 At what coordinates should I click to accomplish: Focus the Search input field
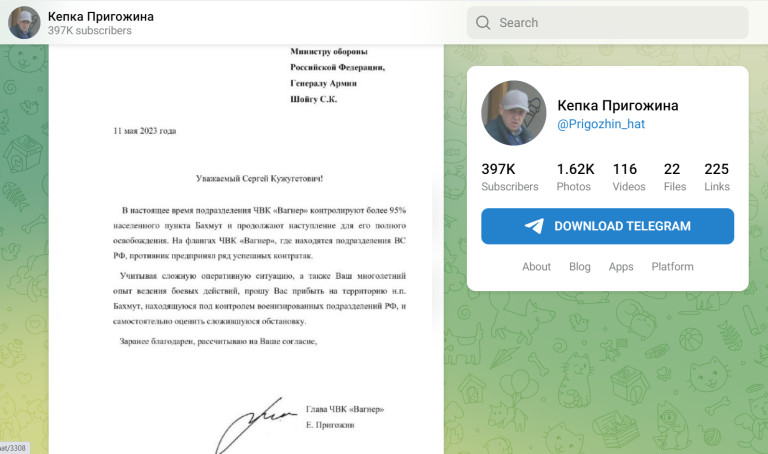(x=607, y=23)
